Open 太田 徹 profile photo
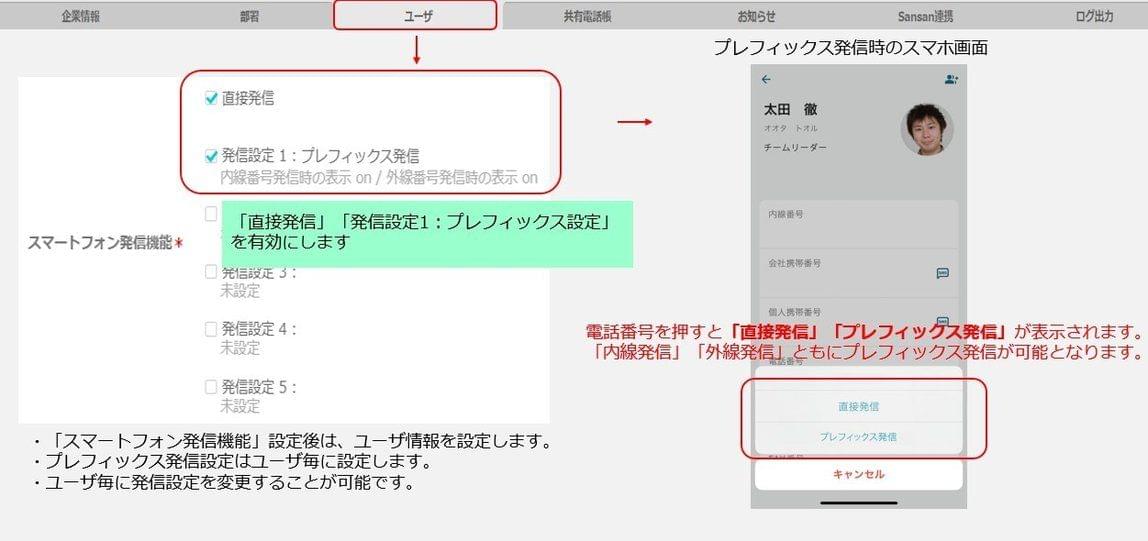This screenshot has width=1148, height=541. tap(927, 129)
